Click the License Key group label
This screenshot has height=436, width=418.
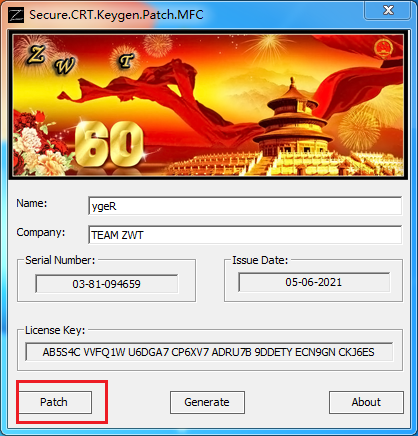(x=55, y=330)
